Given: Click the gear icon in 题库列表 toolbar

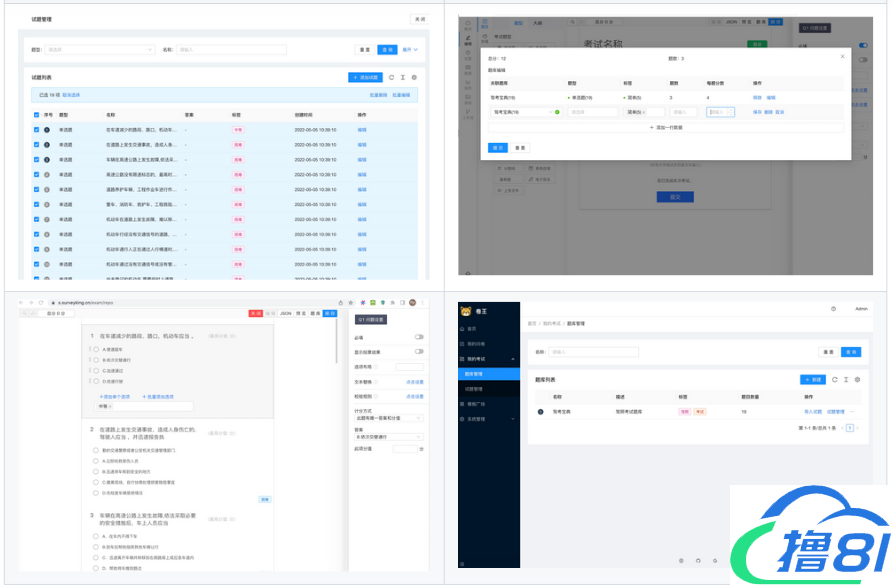Looking at the screenshot, I should pyautogui.click(x=857, y=380).
